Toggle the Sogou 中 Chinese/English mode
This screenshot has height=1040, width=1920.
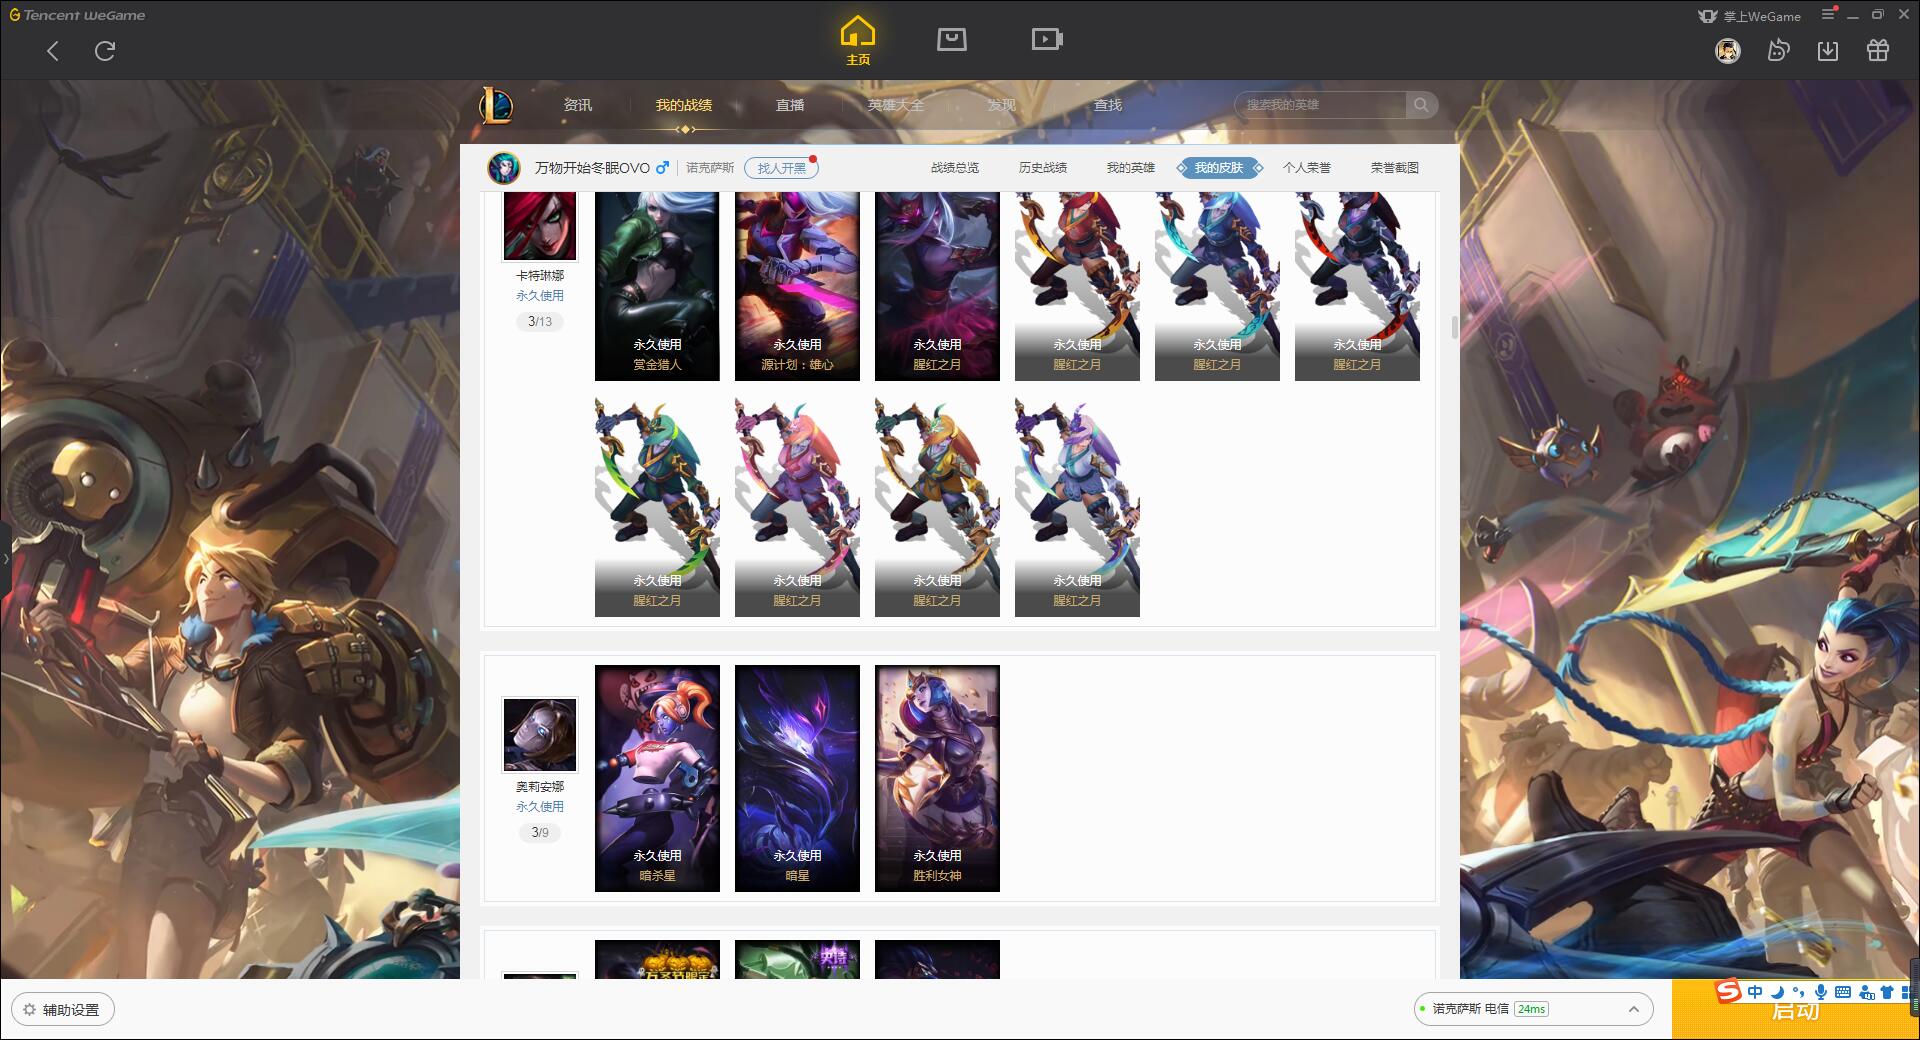1755,992
